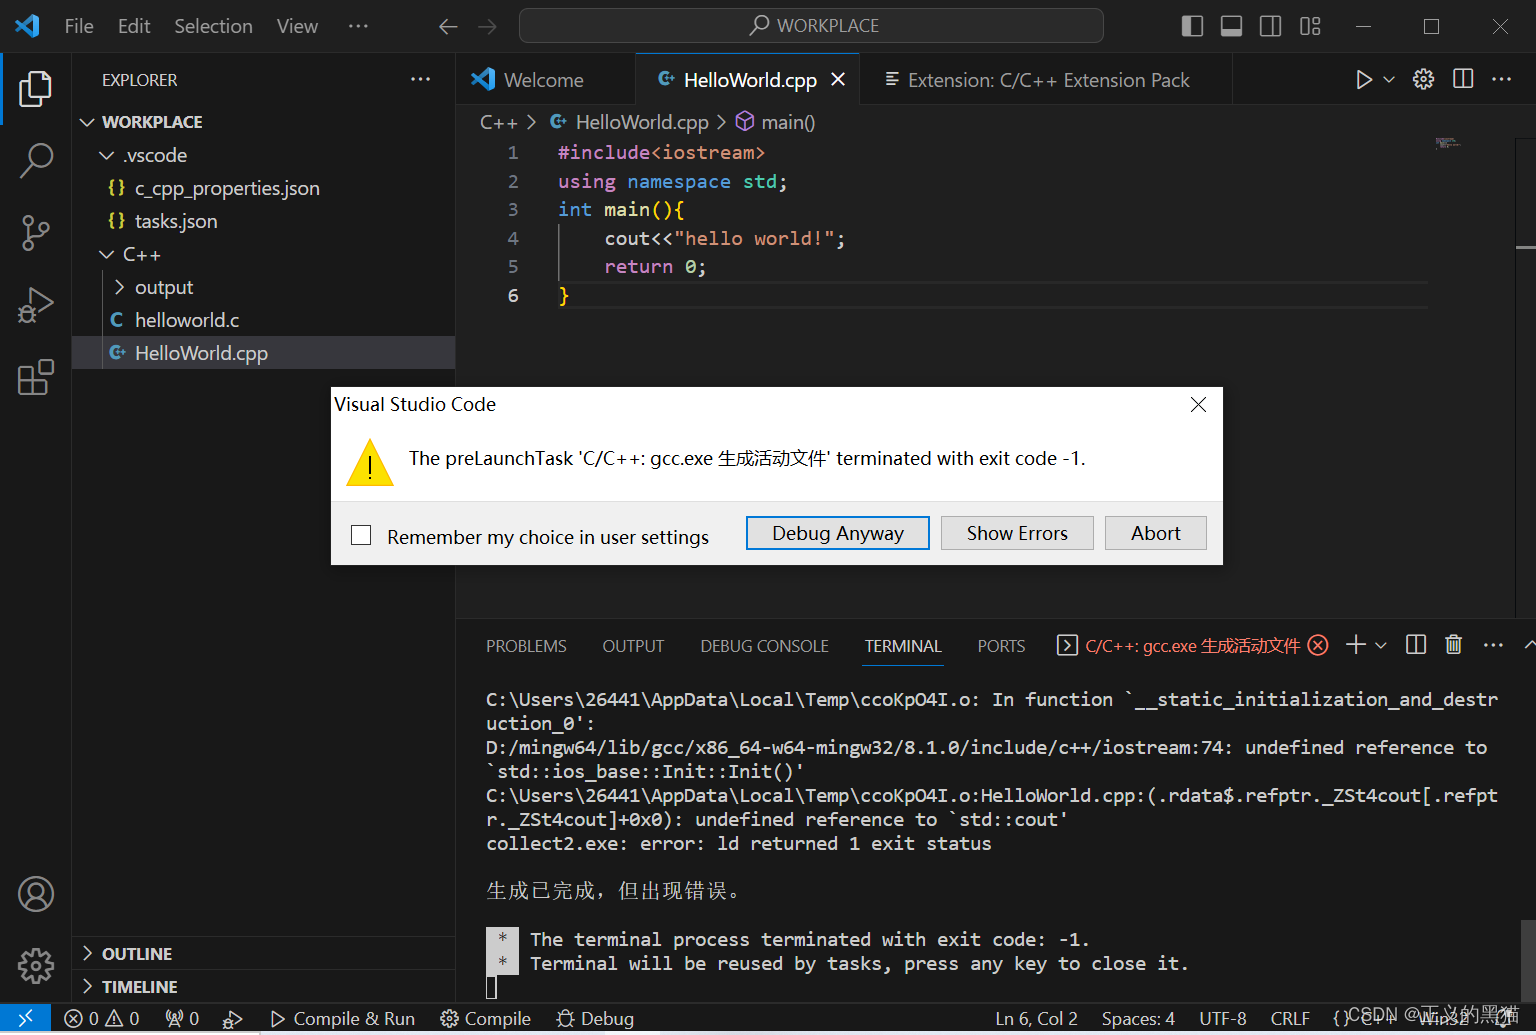Toggle the bottom Panel layout icon
Screen dimensions: 1536x1035
(1231, 26)
